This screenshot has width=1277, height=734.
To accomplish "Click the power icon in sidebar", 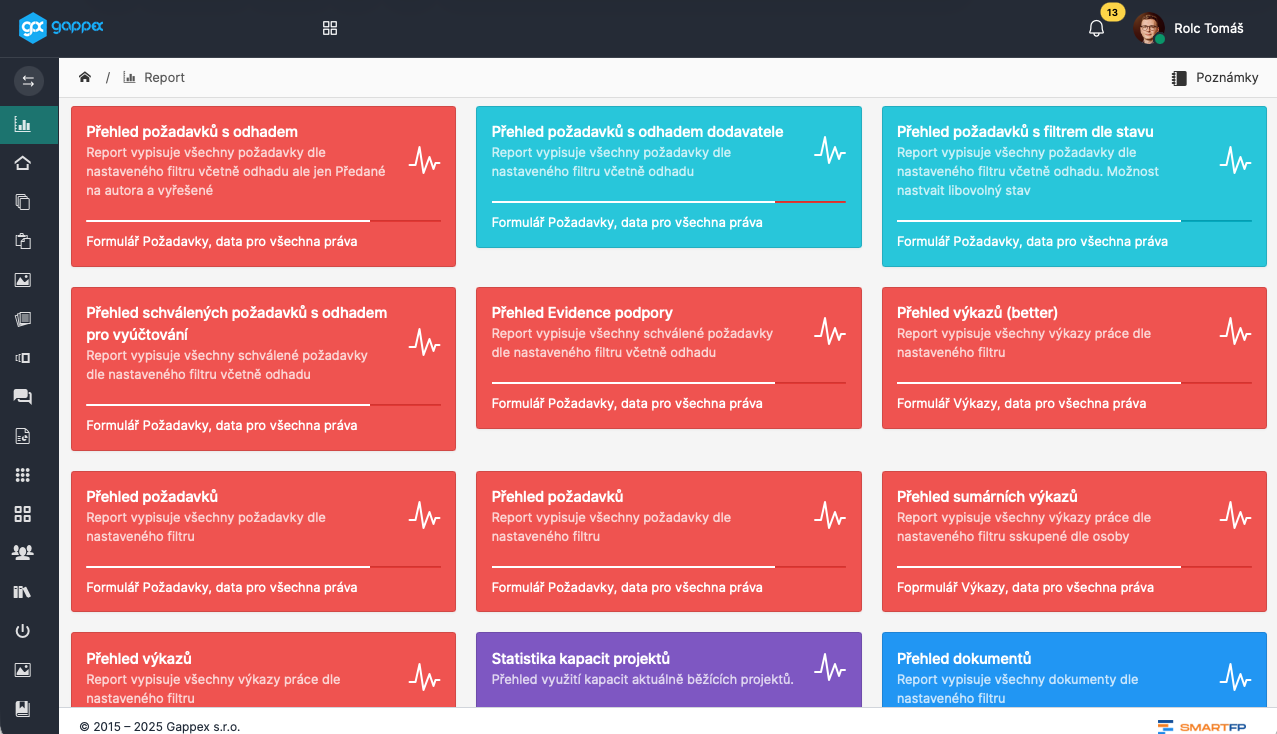I will [23, 631].
